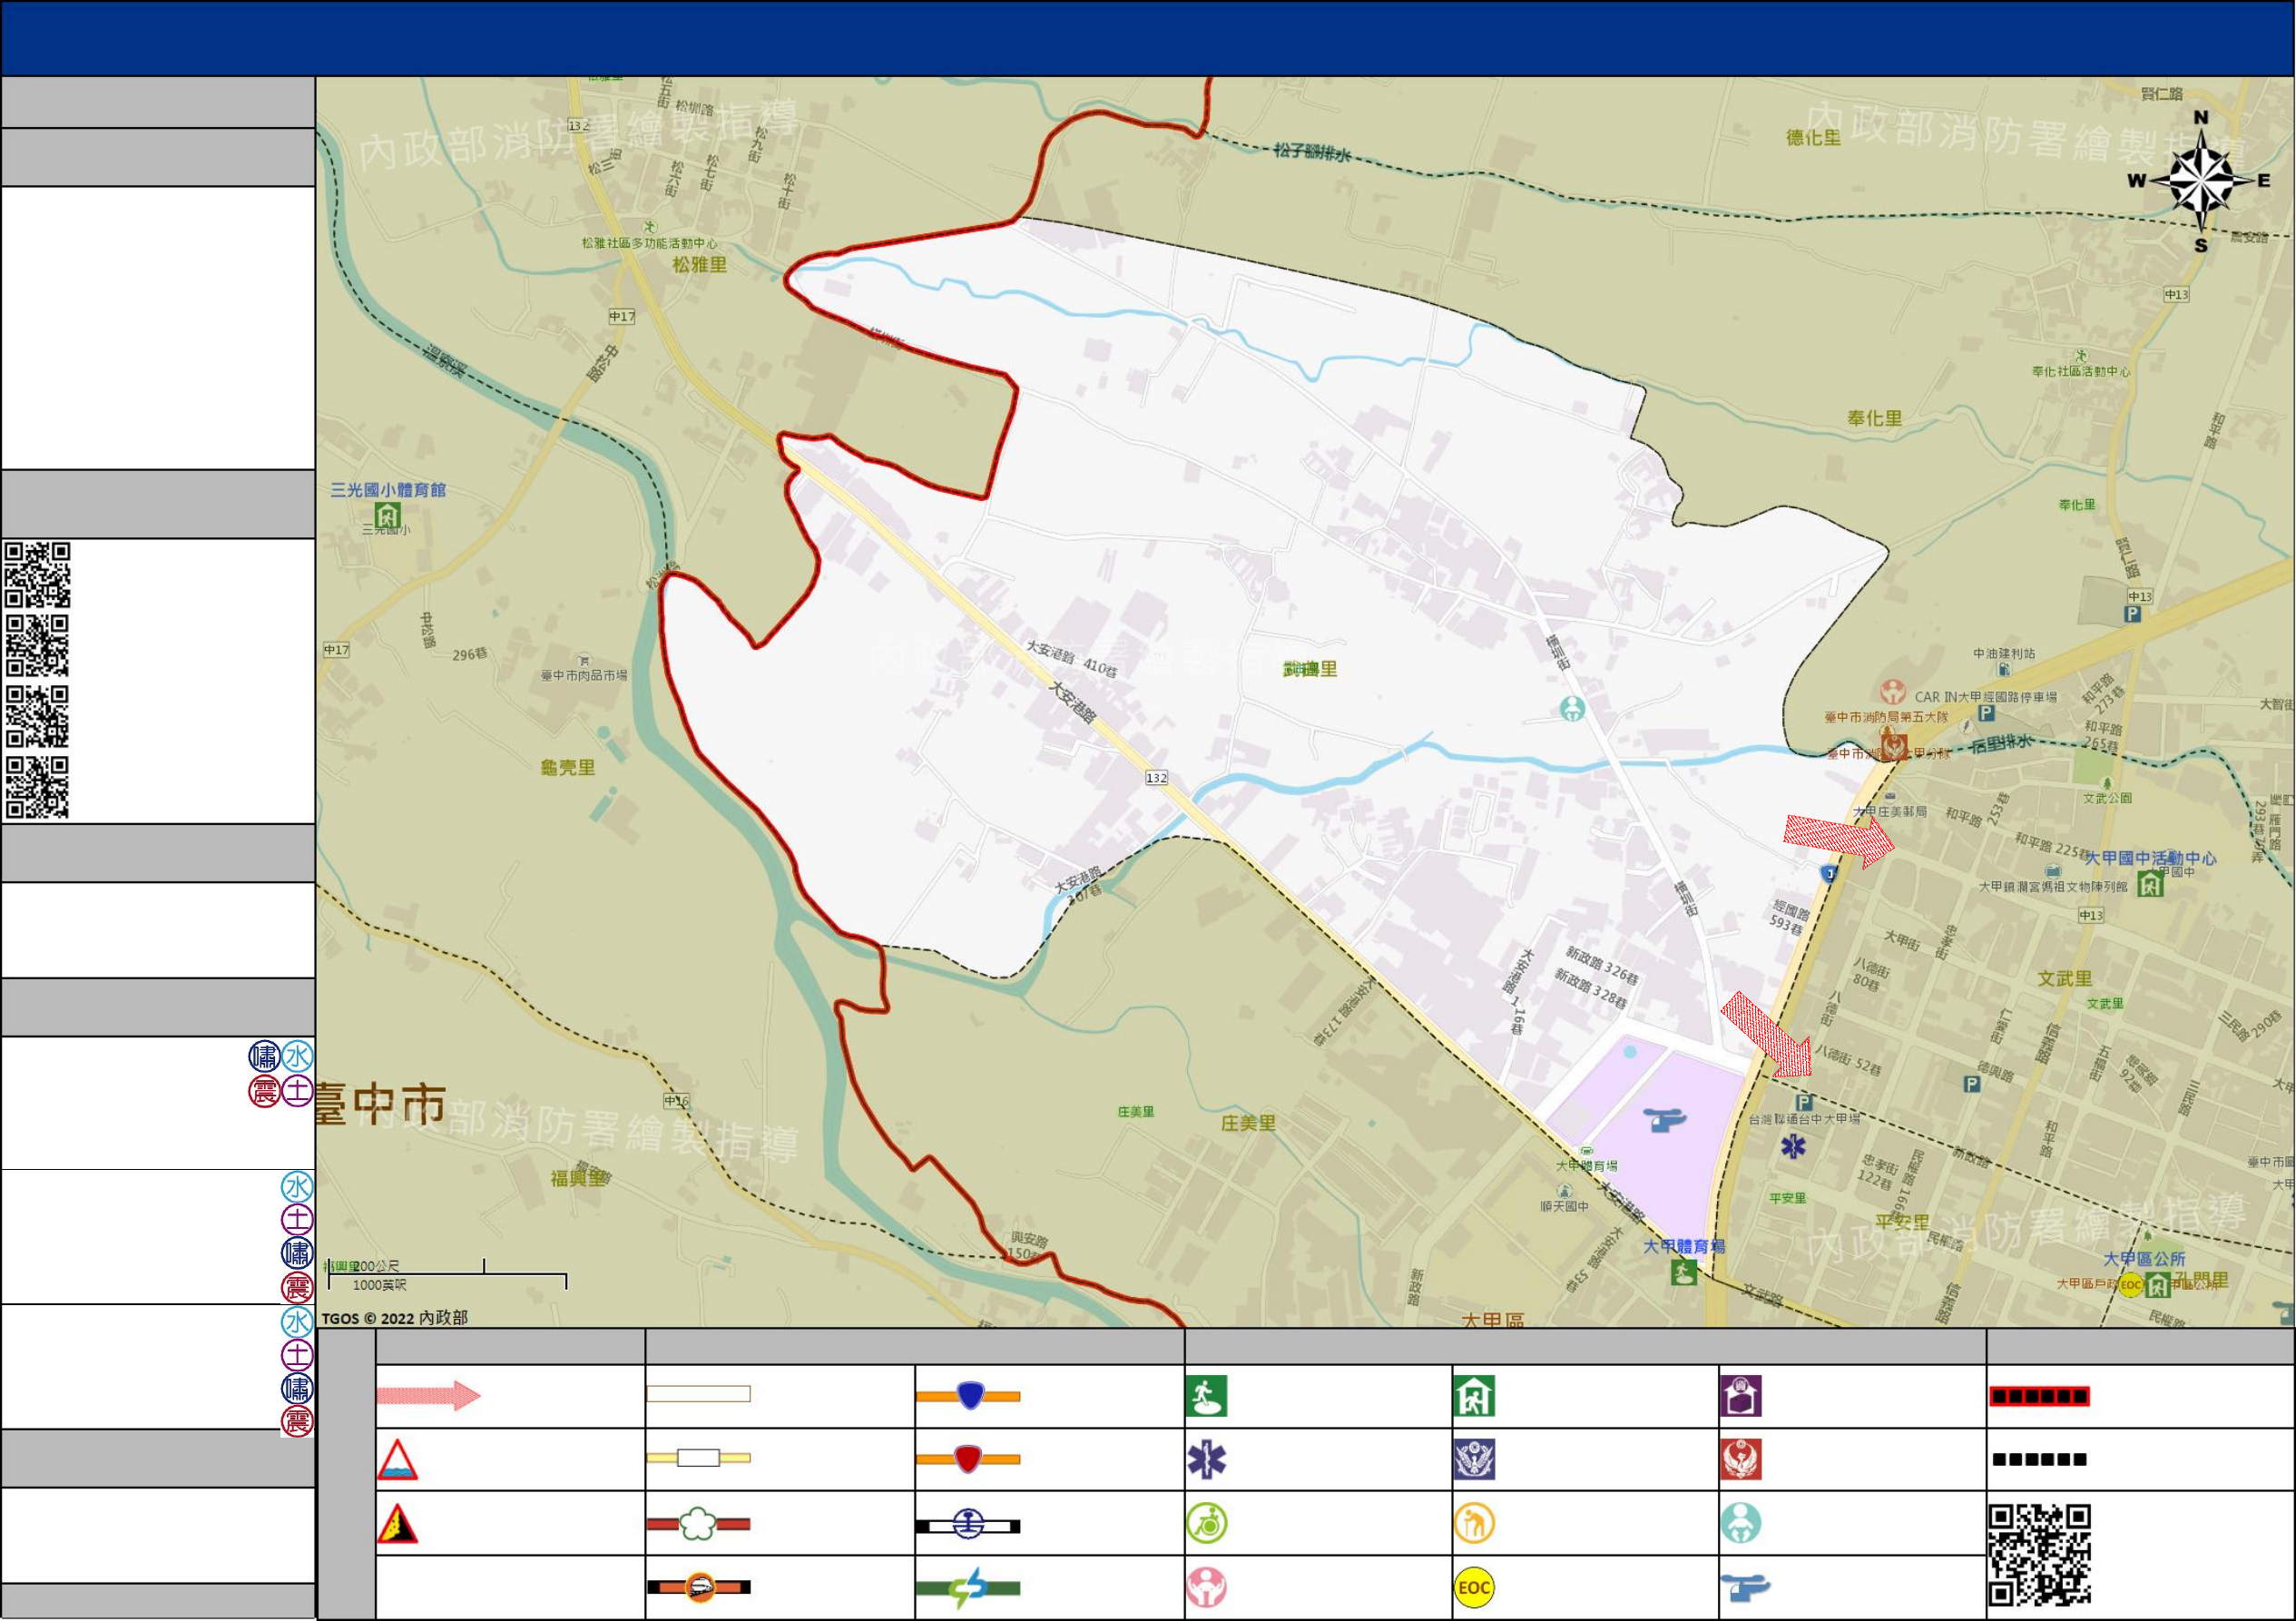Click the flood warning triangle in the legend

[397, 1460]
